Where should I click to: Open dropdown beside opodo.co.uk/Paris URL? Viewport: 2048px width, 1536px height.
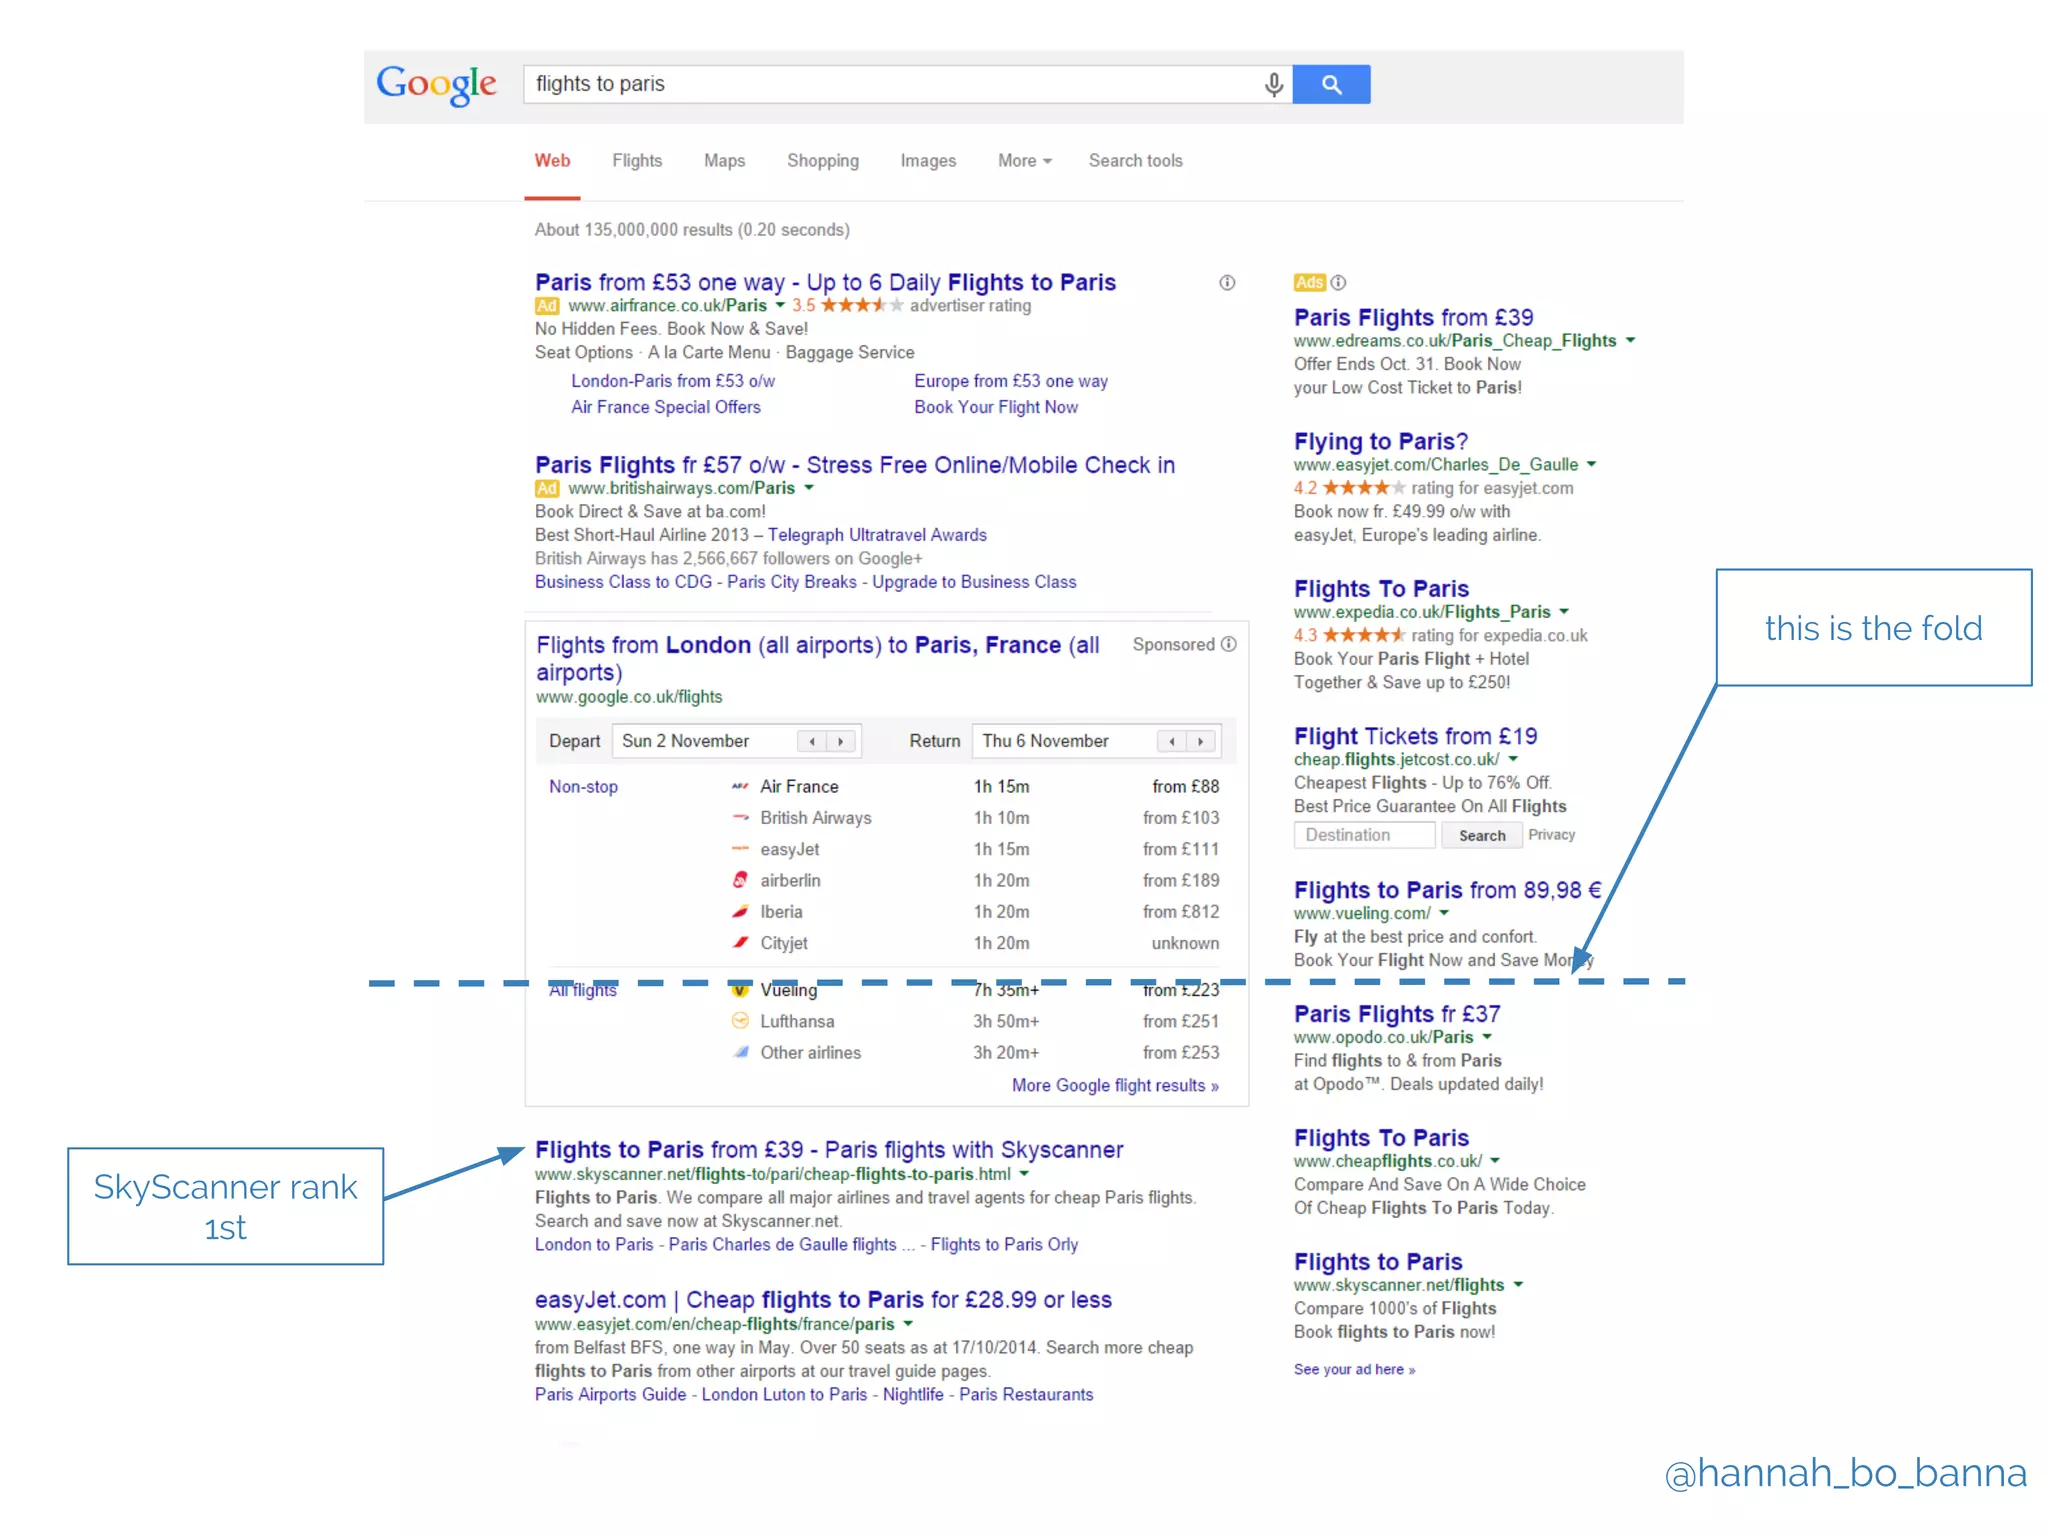point(1487,1037)
